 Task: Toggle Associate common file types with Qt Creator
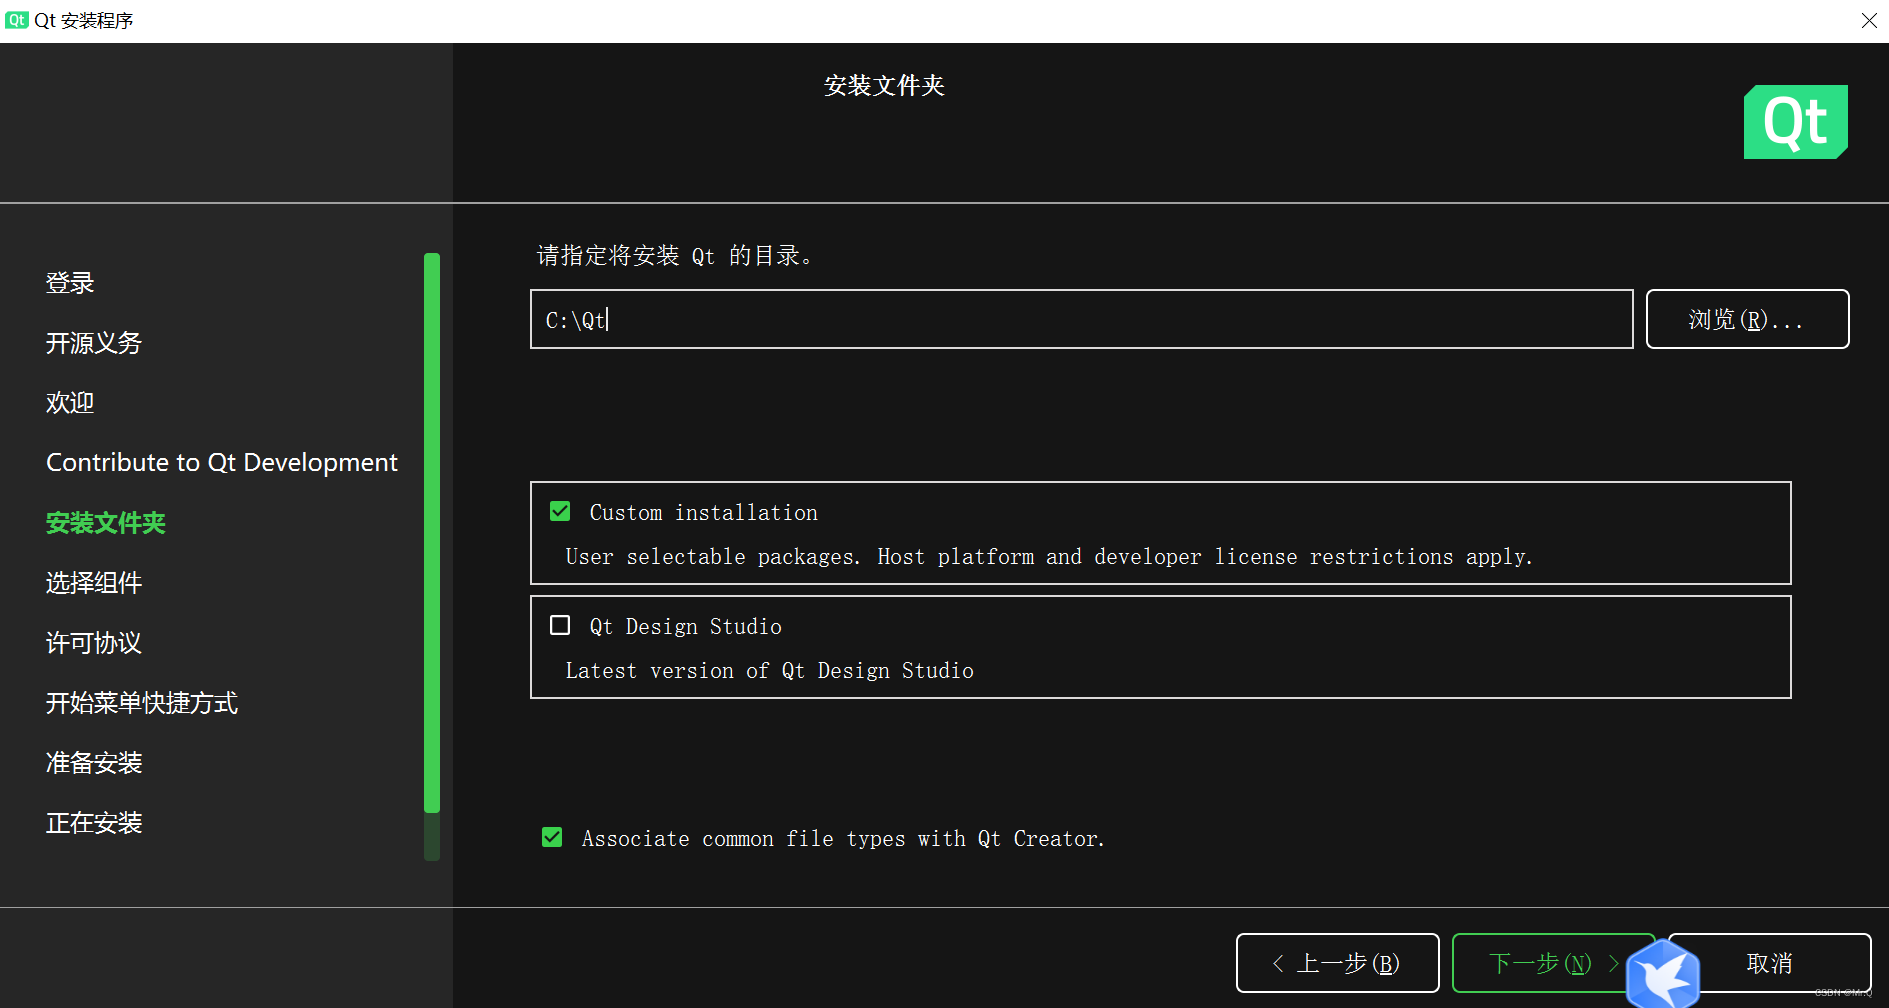(x=552, y=838)
